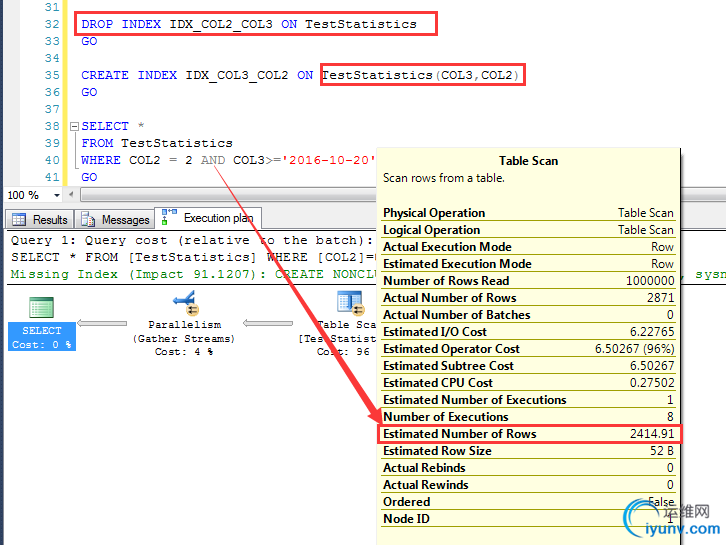Open the 100 % zoom dropdown
726x545 pixels.
tap(57, 195)
